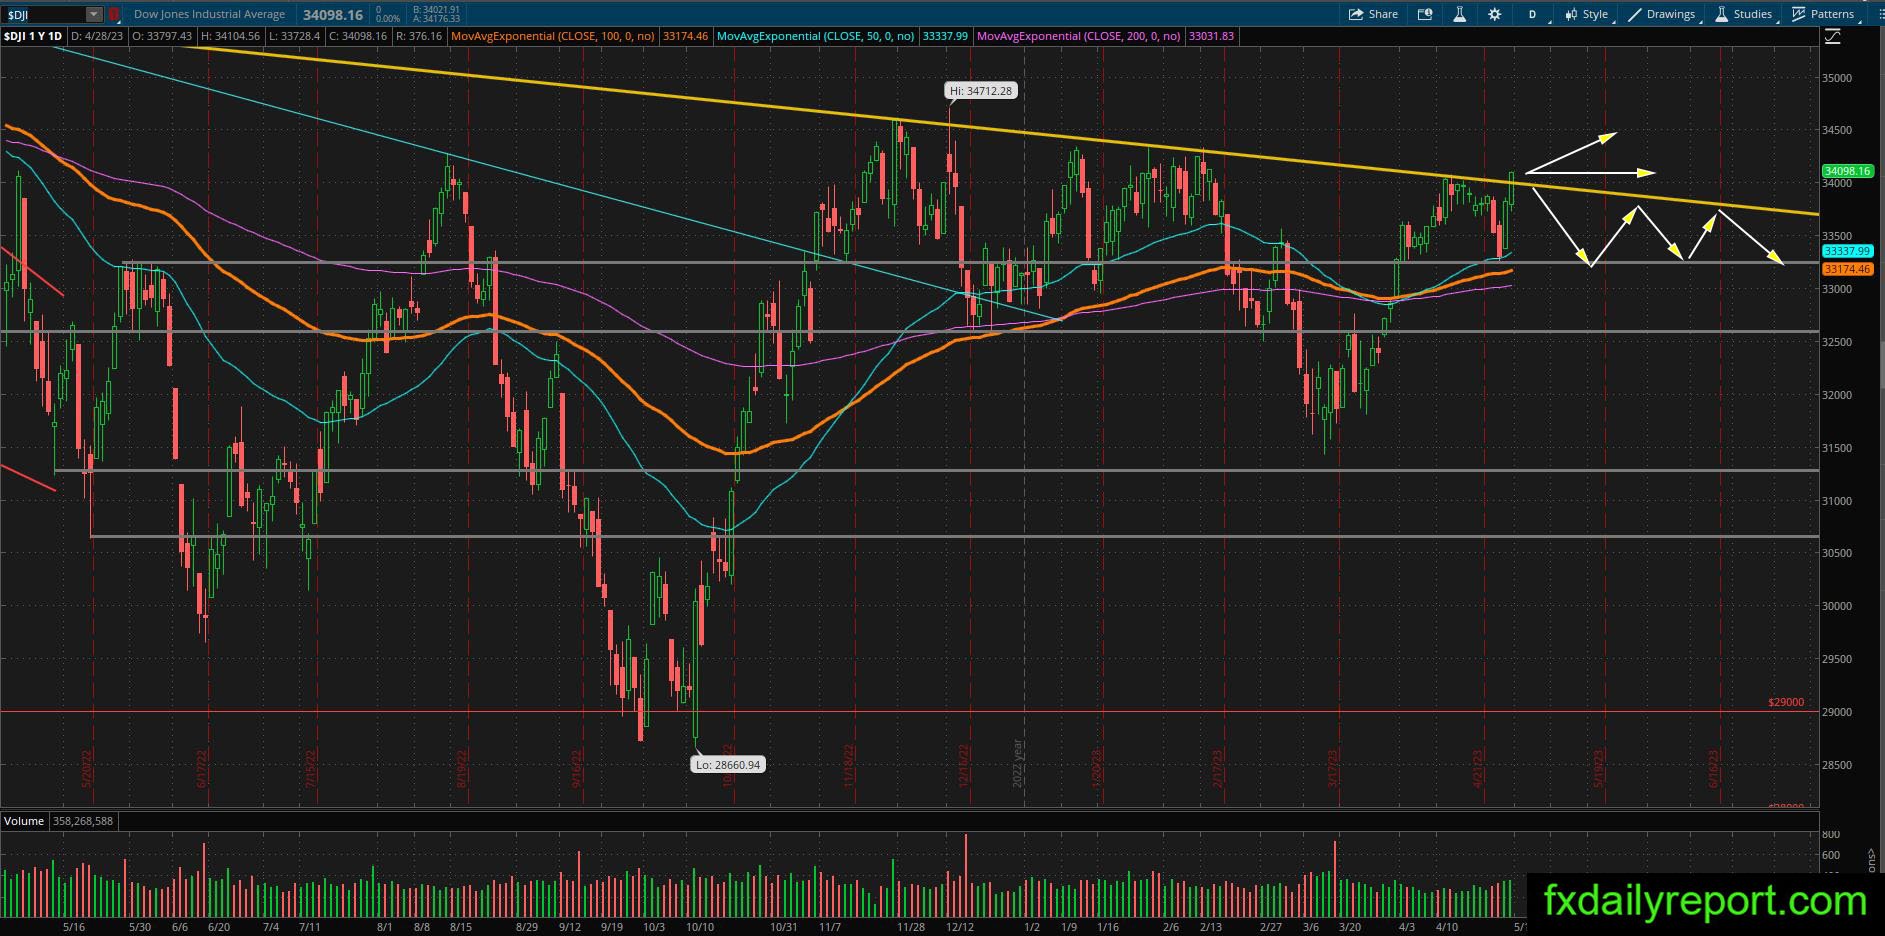Click the flask icon next to the gear
1885x936 pixels.
coord(1460,14)
